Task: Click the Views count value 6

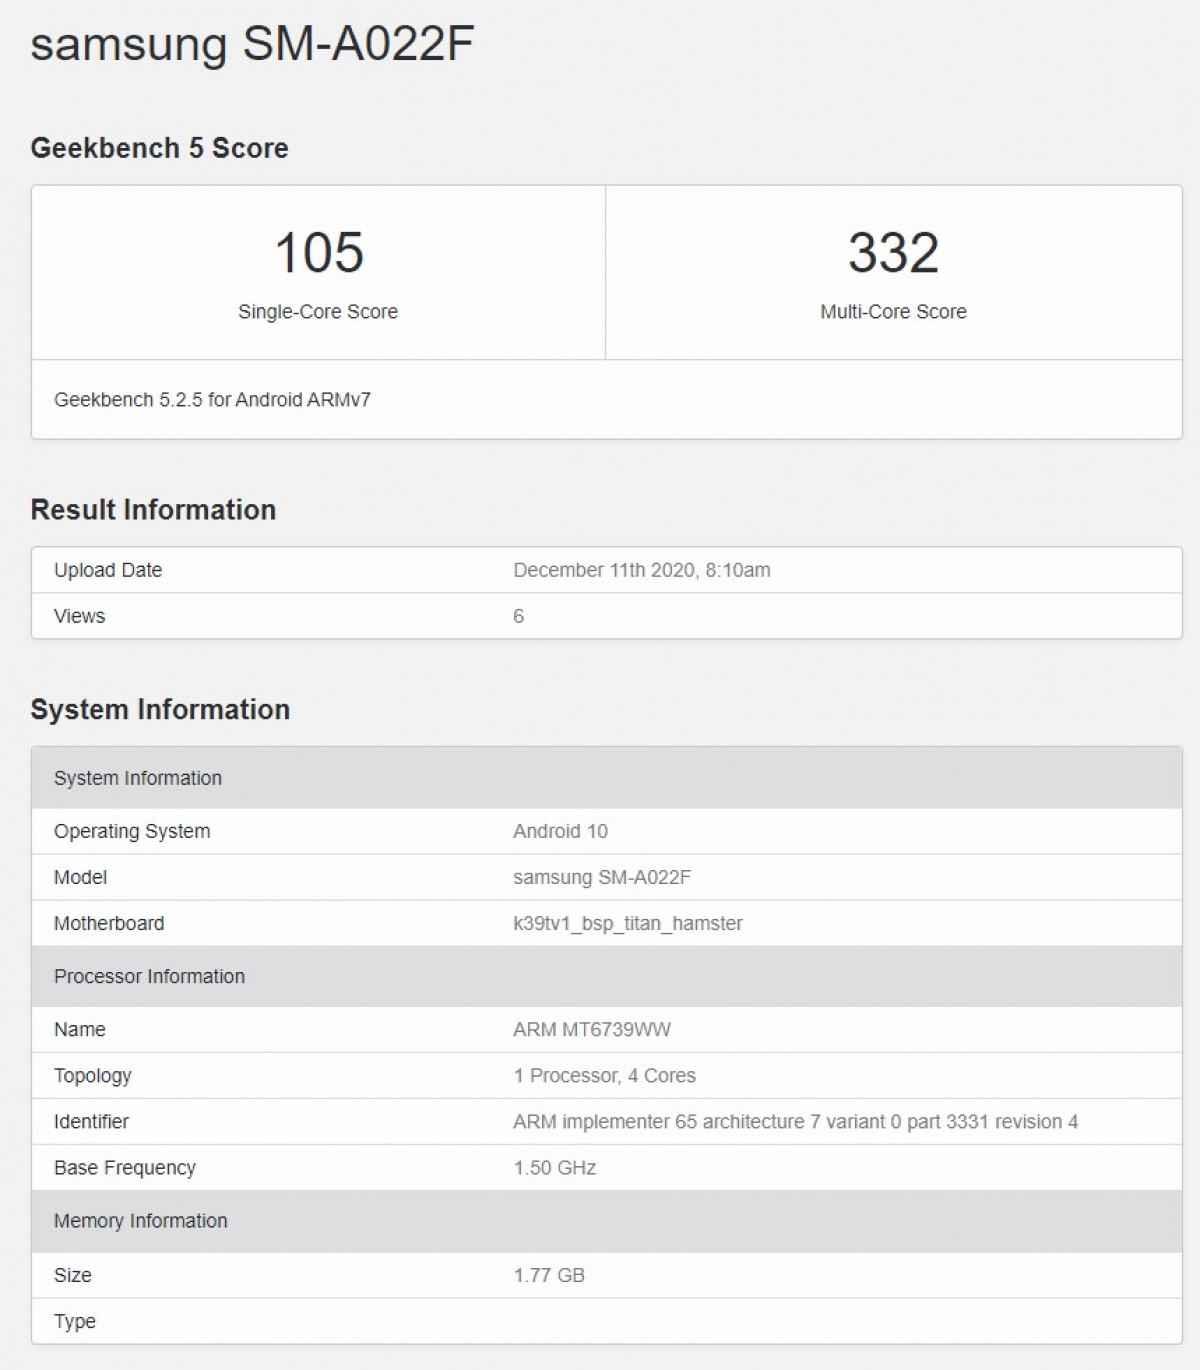Action: tap(518, 616)
